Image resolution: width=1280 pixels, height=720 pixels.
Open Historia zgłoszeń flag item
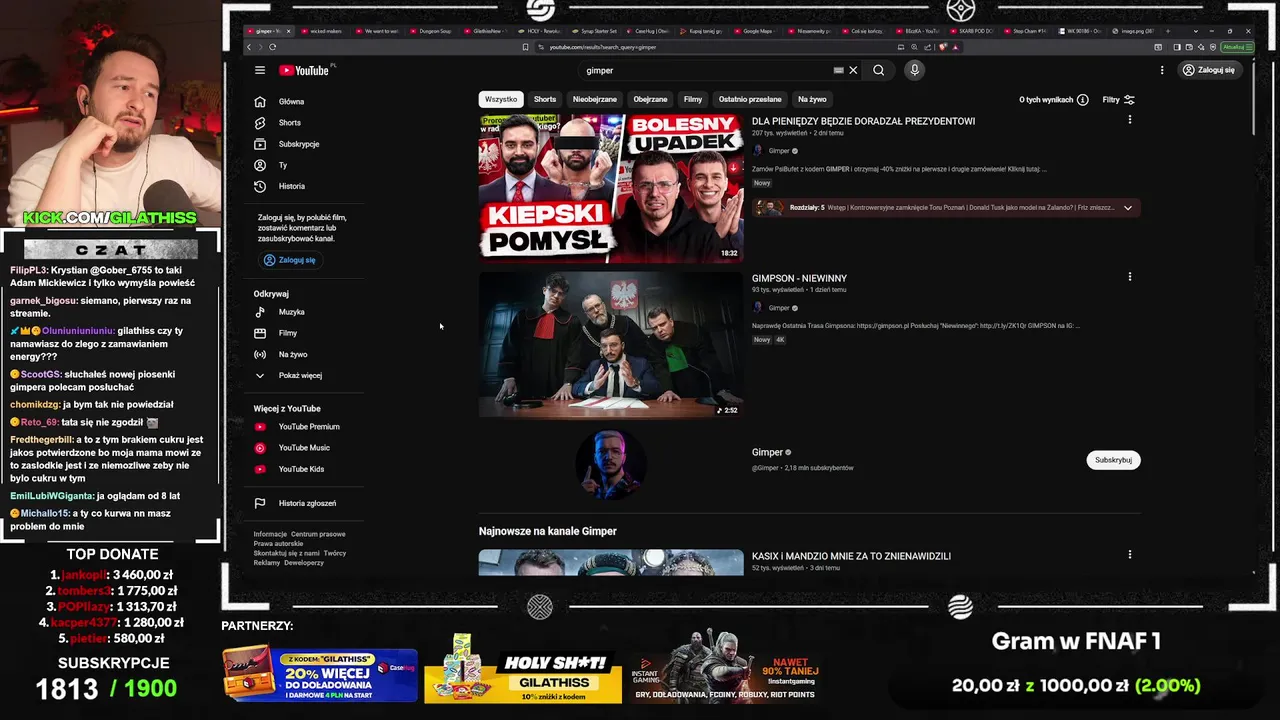[x=307, y=503]
